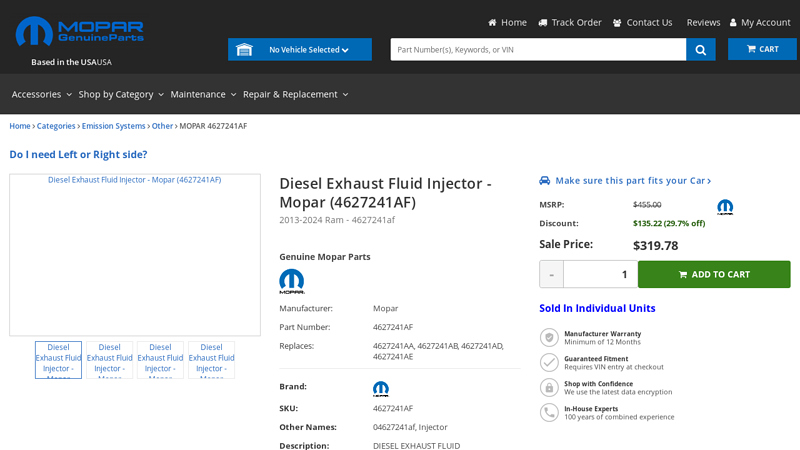Click the Replaces part numbers list
This screenshot has width=800, height=450.
438,351
